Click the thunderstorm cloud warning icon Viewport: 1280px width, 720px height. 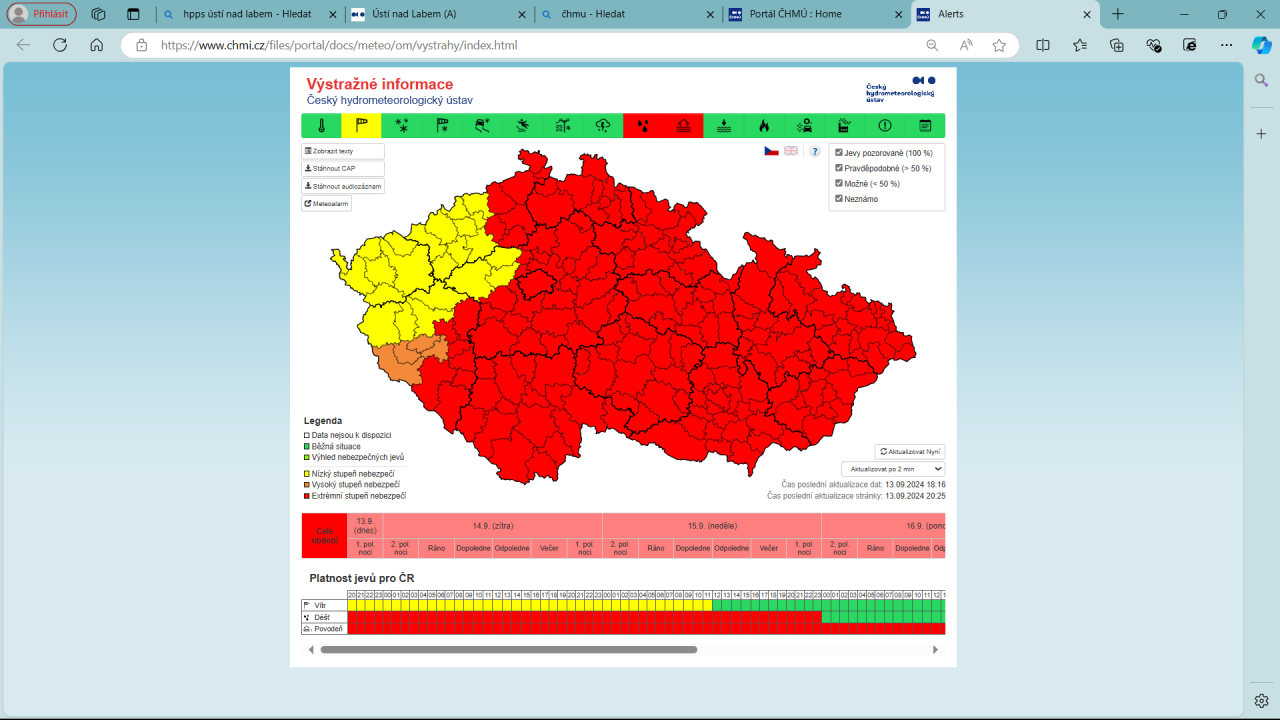(x=603, y=126)
